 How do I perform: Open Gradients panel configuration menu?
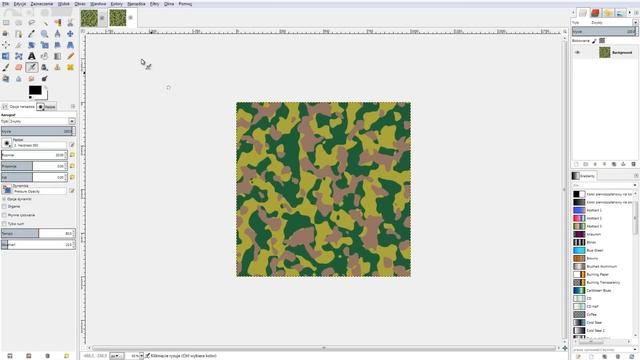(636, 176)
